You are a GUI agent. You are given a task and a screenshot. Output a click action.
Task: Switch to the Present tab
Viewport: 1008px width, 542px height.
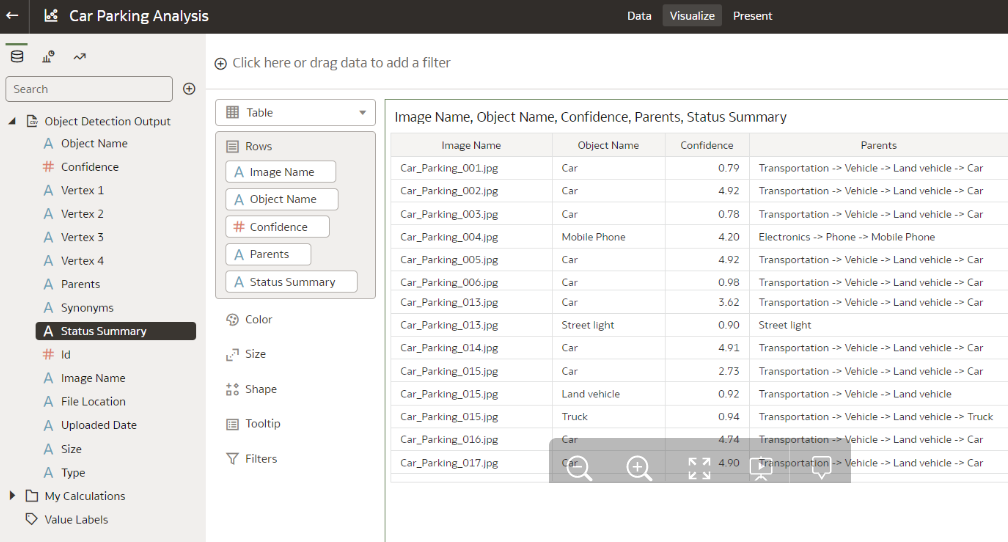point(752,16)
